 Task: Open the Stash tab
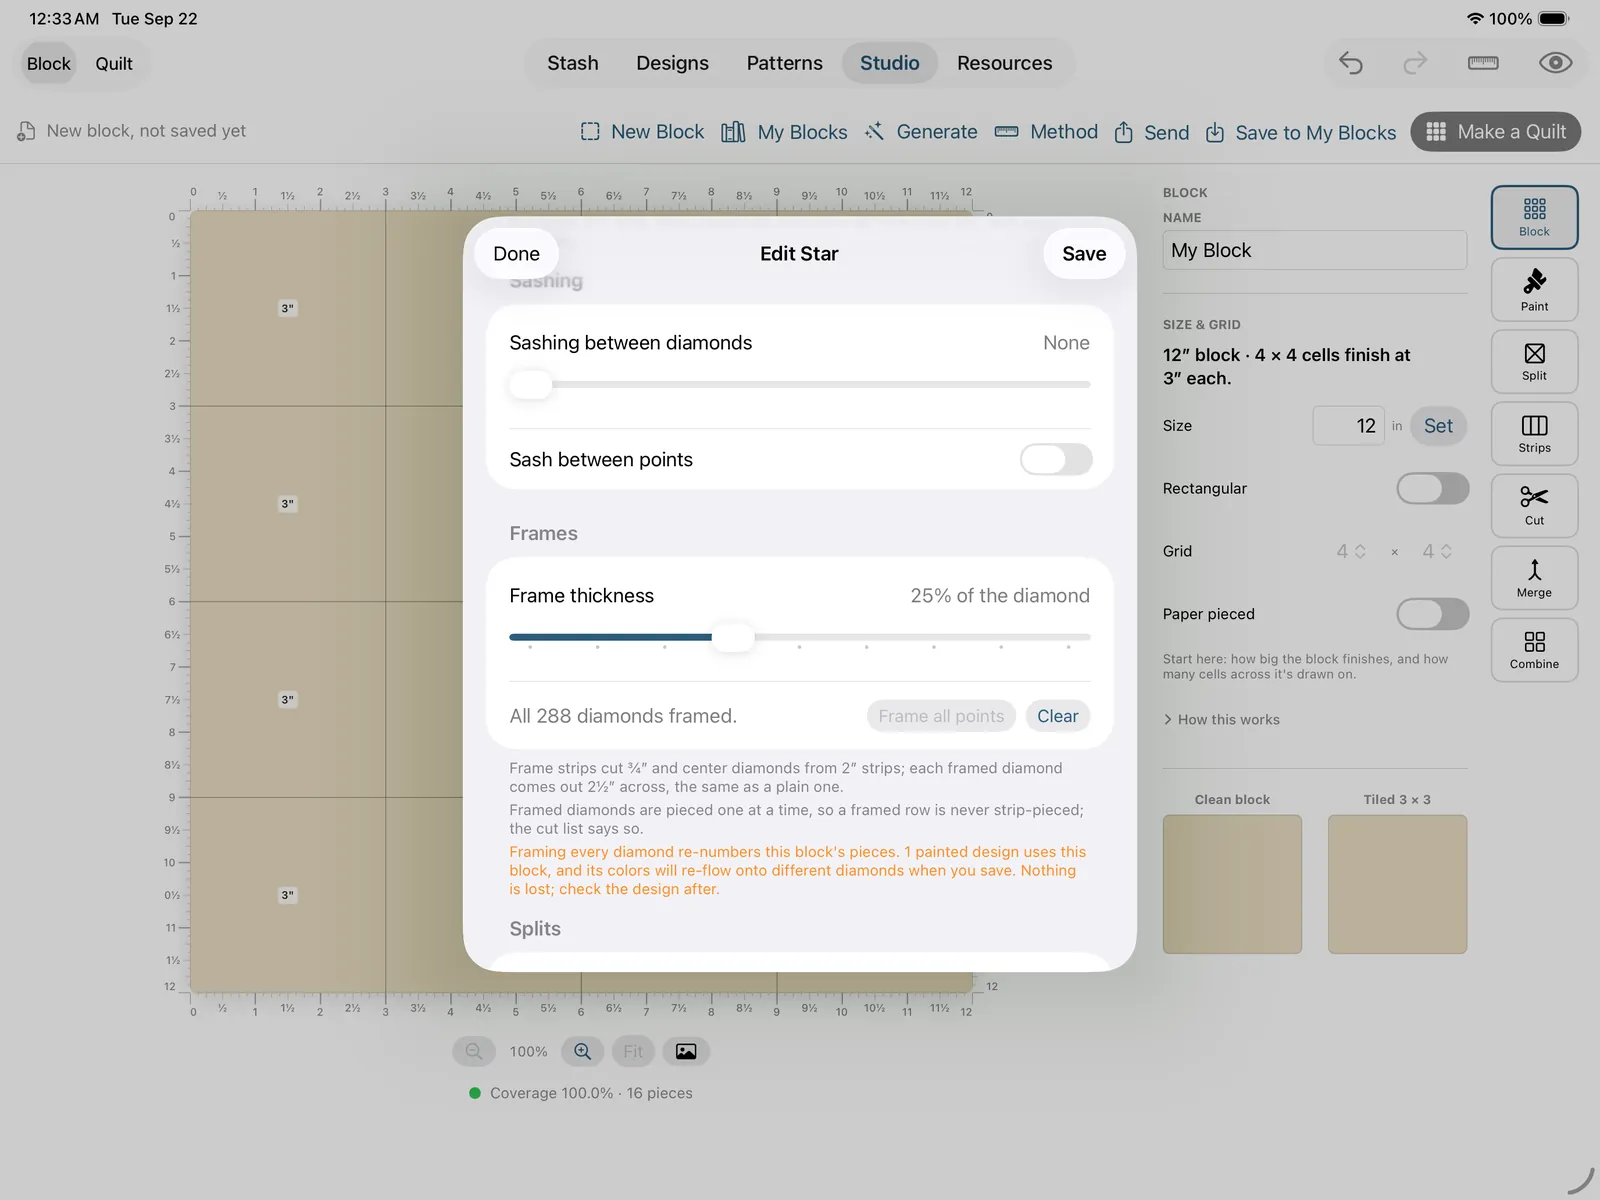coord(572,63)
